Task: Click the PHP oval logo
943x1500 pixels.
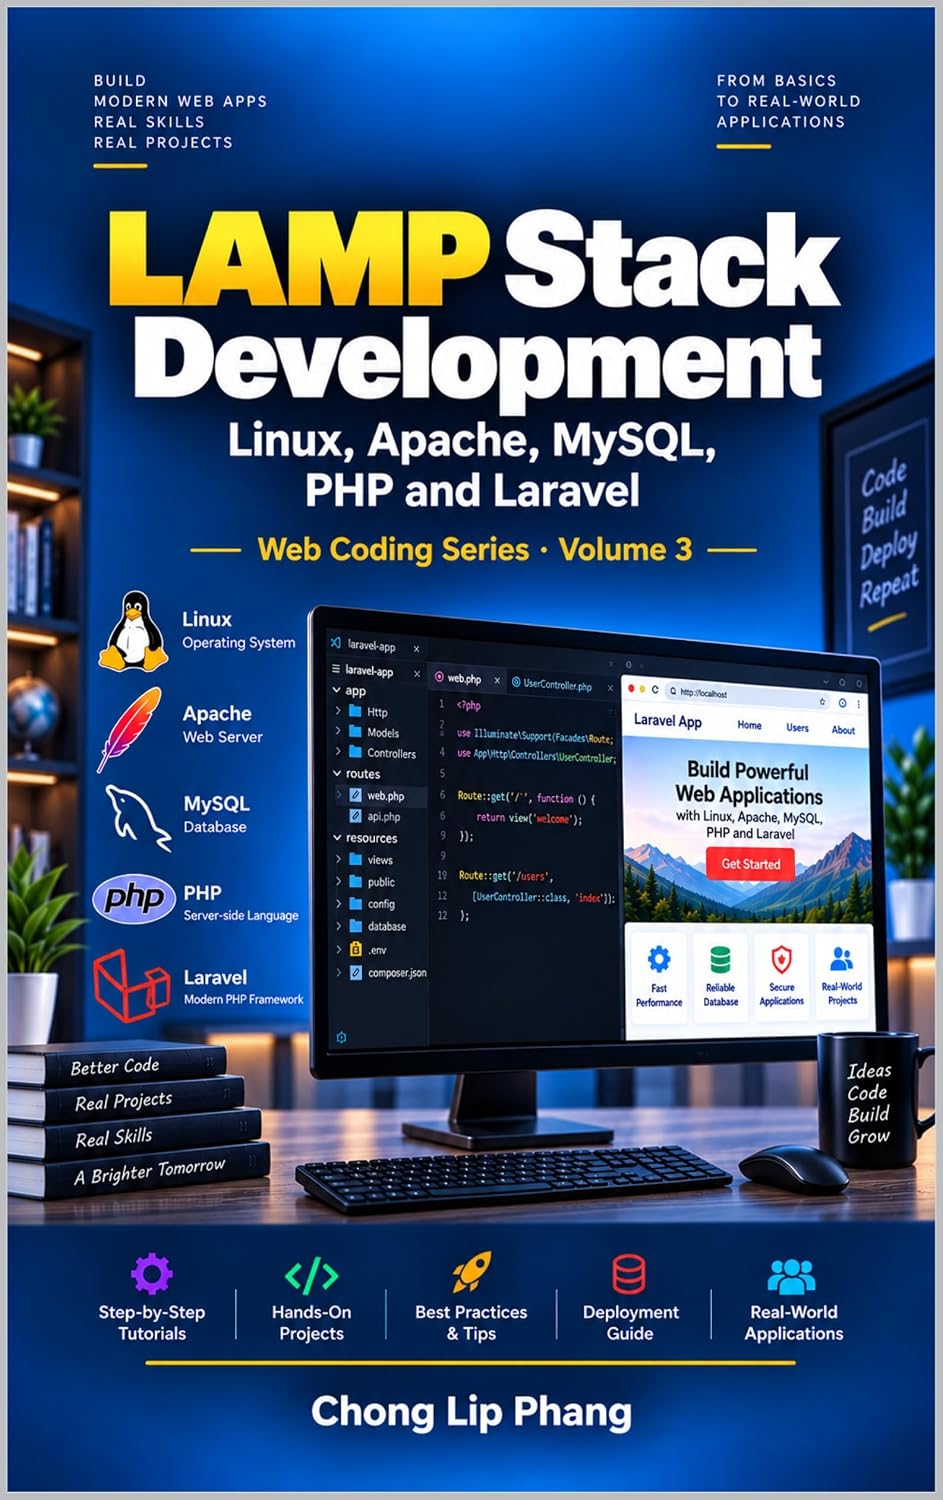Action: pyautogui.click(x=134, y=898)
